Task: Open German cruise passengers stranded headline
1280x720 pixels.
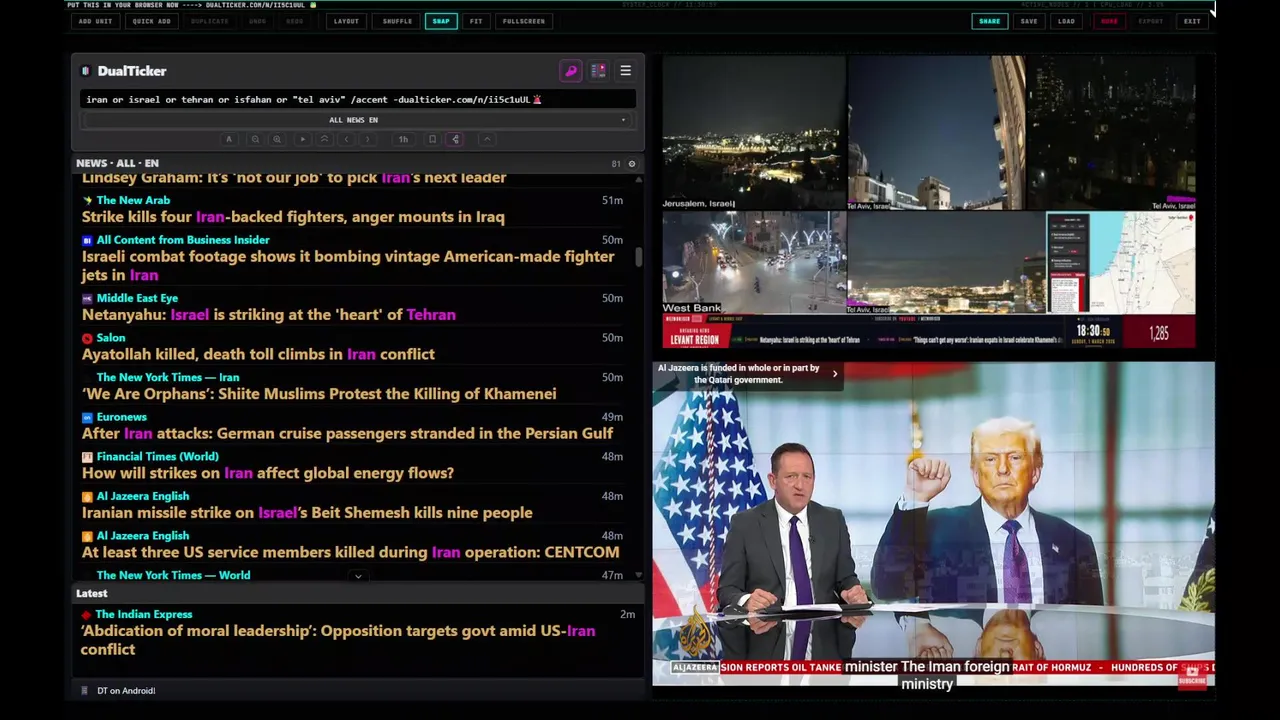Action: 347,434
